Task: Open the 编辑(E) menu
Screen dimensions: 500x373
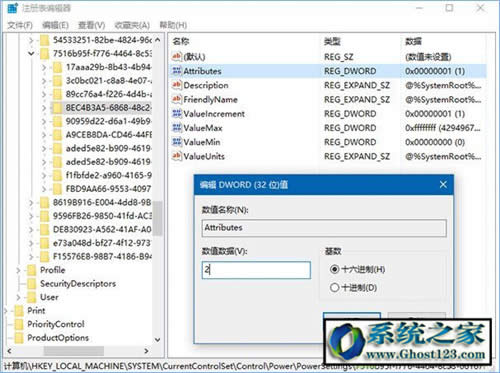Action: [x=55, y=25]
